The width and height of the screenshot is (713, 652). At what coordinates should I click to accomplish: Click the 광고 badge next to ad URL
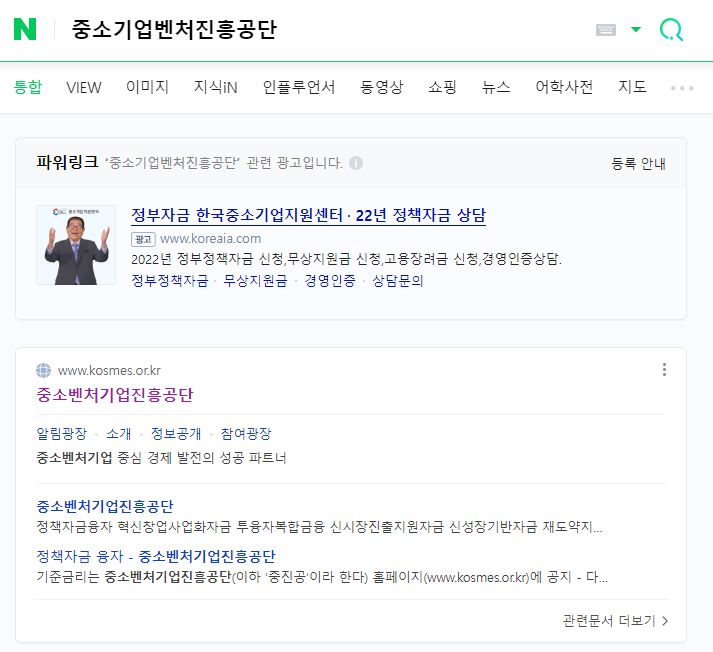[x=143, y=239]
